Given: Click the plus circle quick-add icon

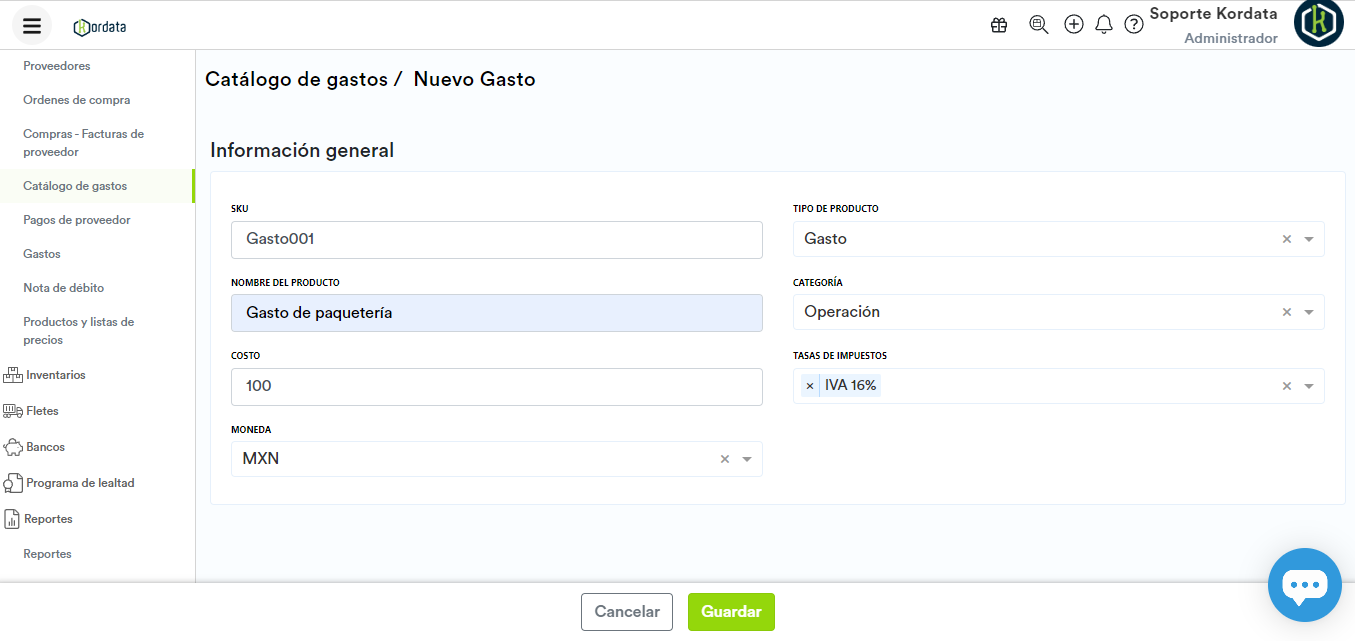Looking at the screenshot, I should coord(1073,25).
